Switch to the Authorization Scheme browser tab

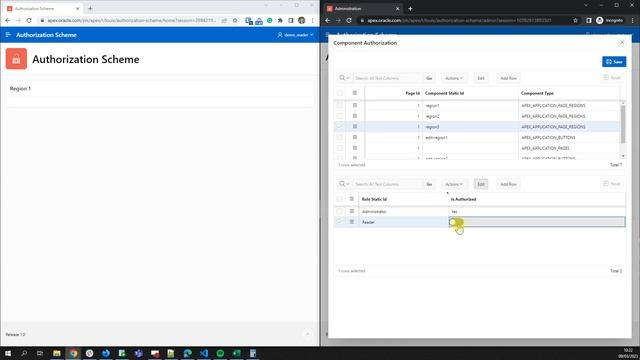(41, 8)
